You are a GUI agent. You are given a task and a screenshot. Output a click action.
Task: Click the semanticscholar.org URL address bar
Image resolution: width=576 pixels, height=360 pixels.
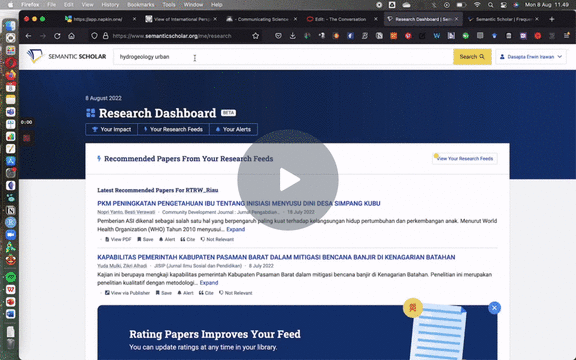pyautogui.click(x=172, y=36)
